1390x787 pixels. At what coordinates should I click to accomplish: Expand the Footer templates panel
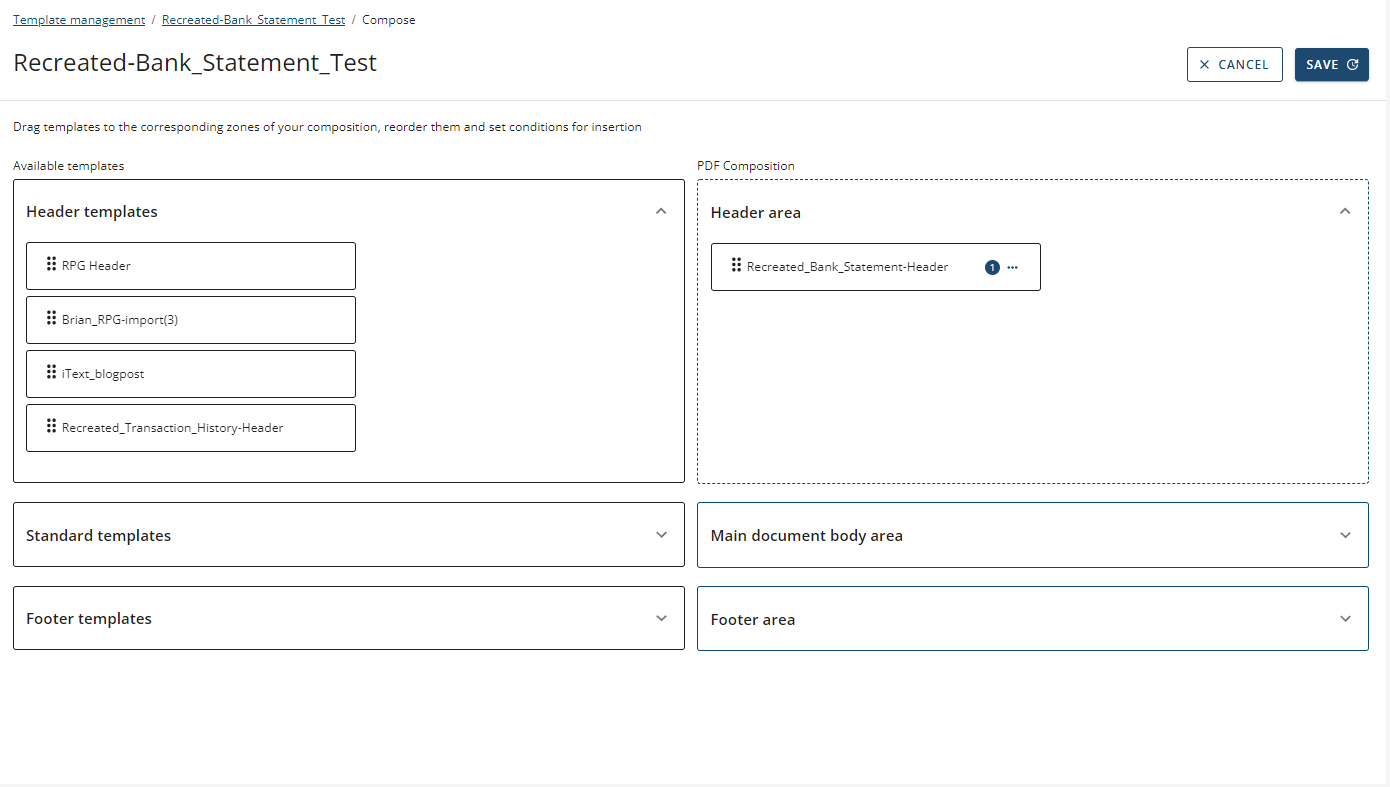pos(660,618)
